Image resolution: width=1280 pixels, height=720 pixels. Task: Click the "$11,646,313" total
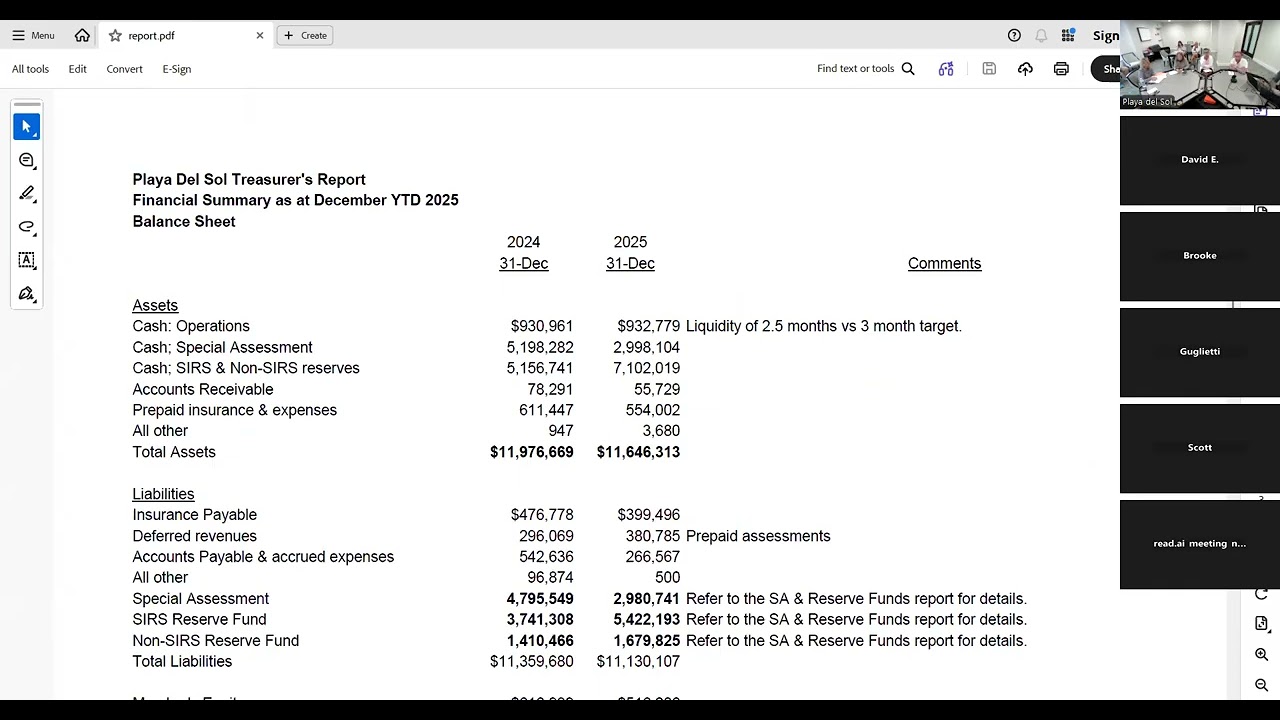click(x=638, y=452)
